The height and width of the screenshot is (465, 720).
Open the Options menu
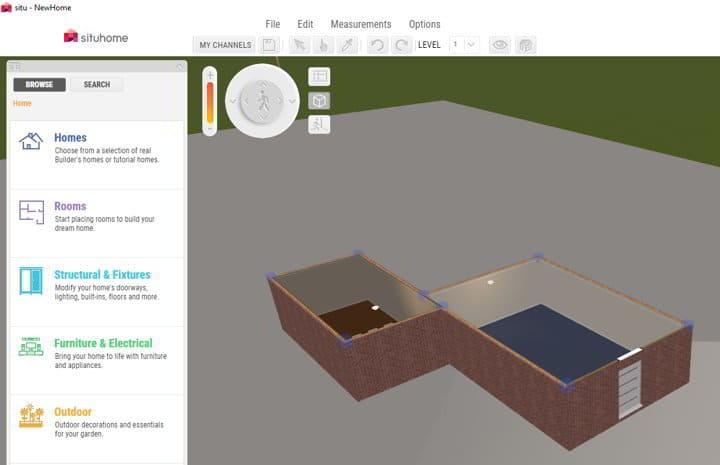click(x=424, y=24)
